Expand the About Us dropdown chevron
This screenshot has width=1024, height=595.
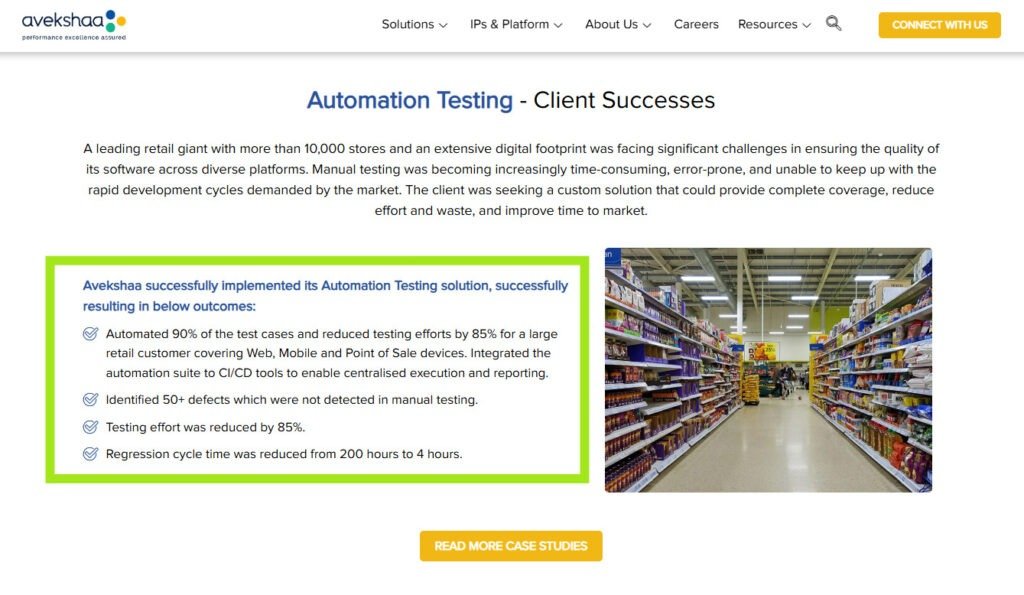tap(647, 25)
